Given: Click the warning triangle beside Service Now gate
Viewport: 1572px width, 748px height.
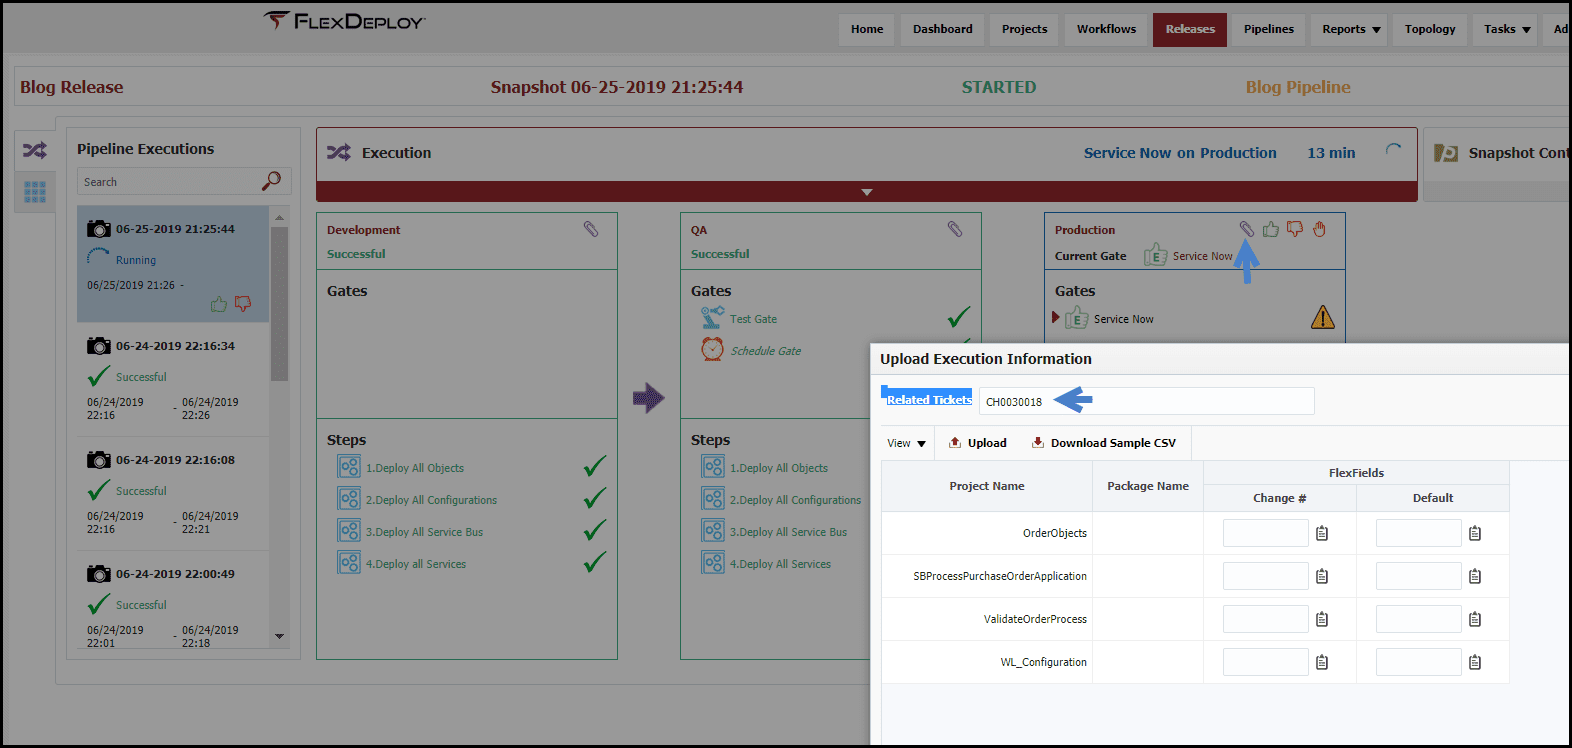Looking at the screenshot, I should [x=1323, y=318].
